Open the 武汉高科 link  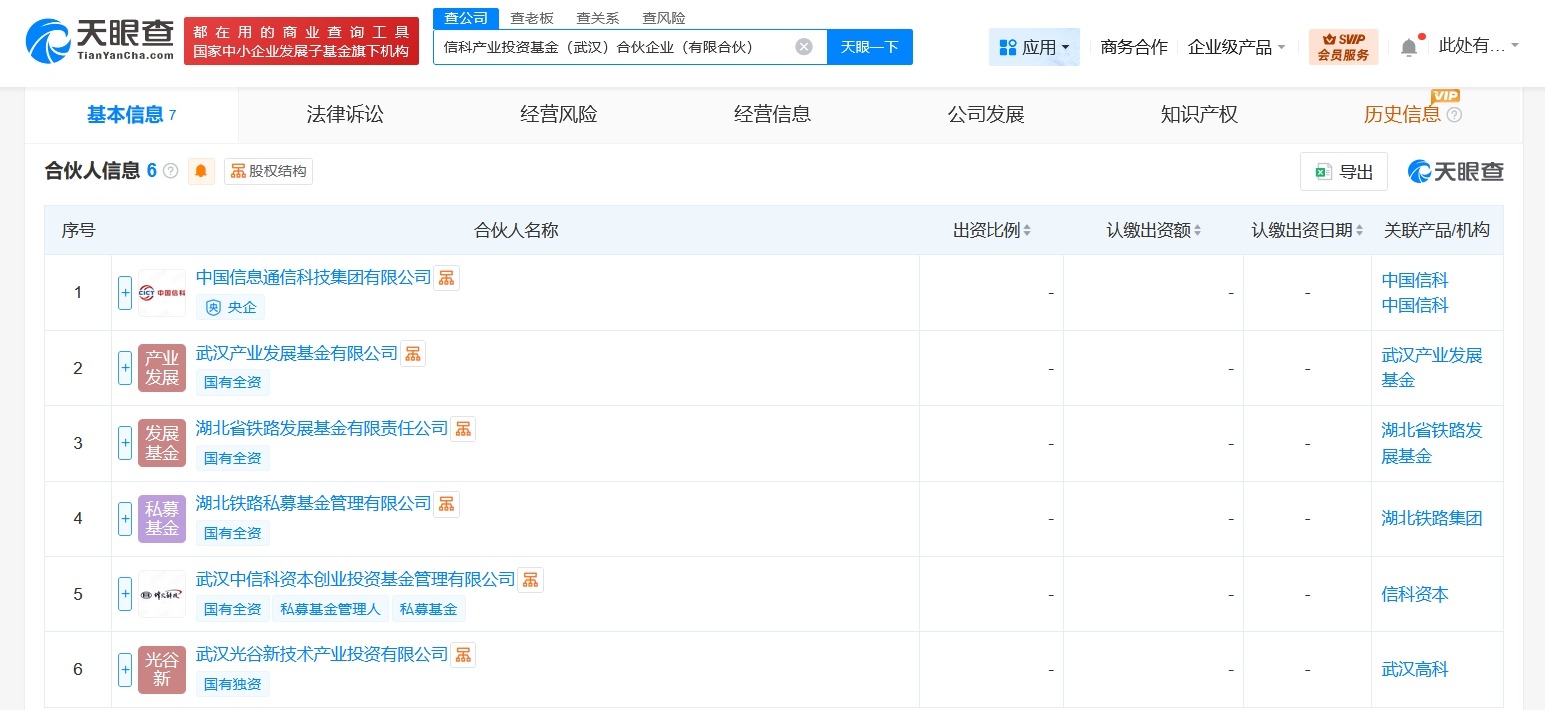pyautogui.click(x=1414, y=669)
